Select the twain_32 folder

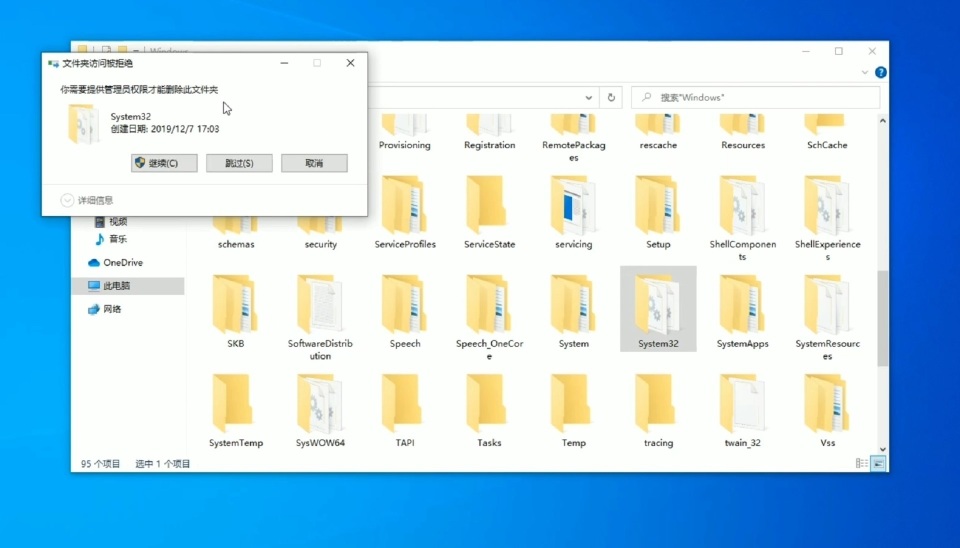click(743, 411)
